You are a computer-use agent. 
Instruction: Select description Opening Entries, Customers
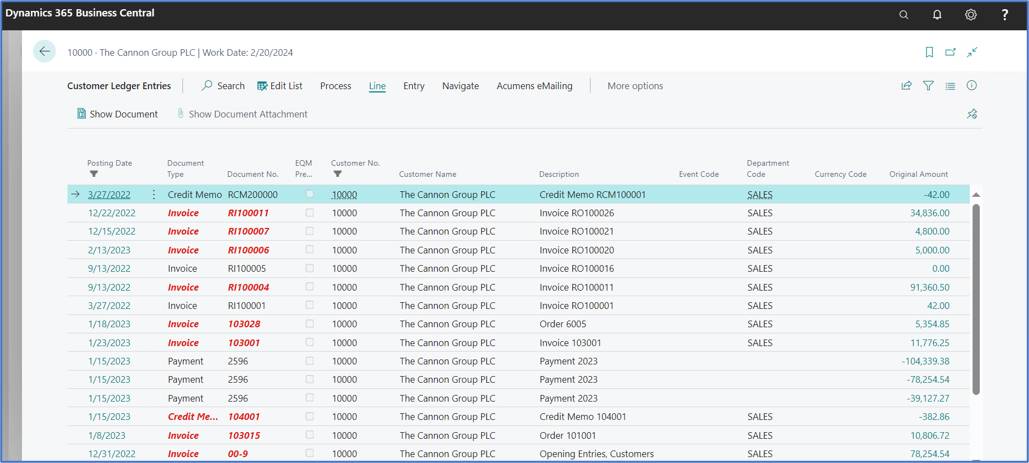[x=597, y=454]
